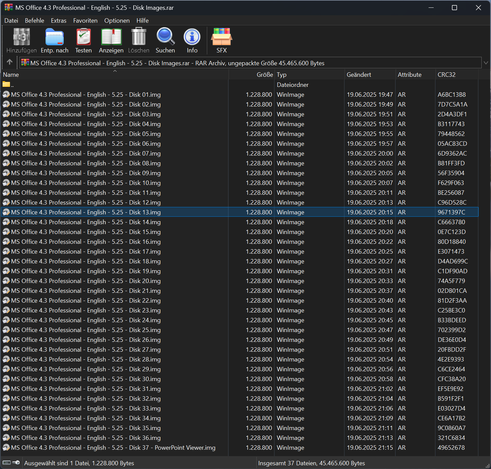The width and height of the screenshot is (491, 469).
Task: Click file icon of PowerPoint Viewer.img
Action: point(6,447)
